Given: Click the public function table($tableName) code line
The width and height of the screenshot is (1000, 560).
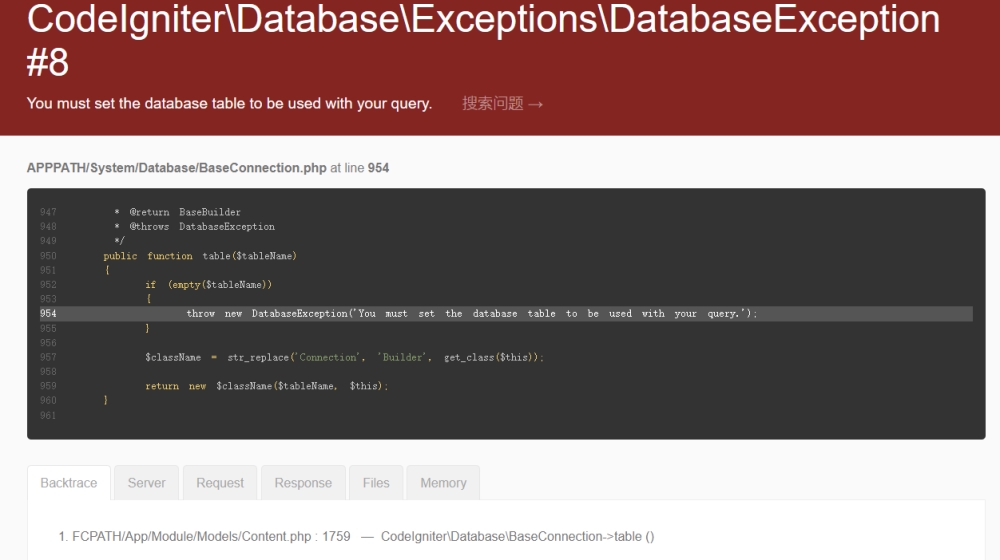Looking at the screenshot, I should click(200, 256).
